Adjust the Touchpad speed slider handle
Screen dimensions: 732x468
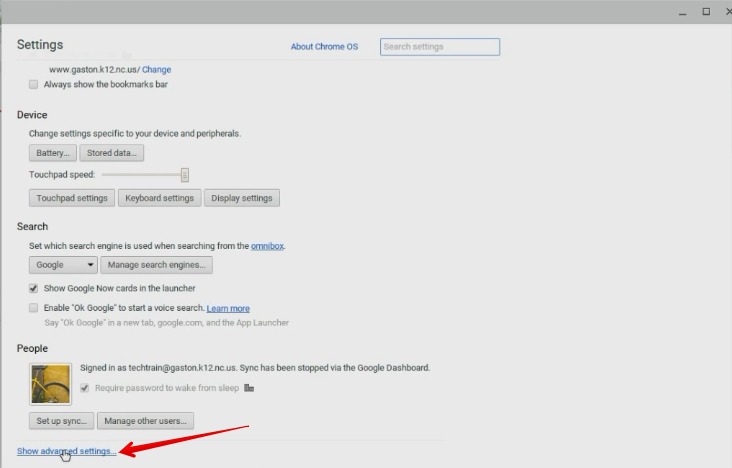185,175
